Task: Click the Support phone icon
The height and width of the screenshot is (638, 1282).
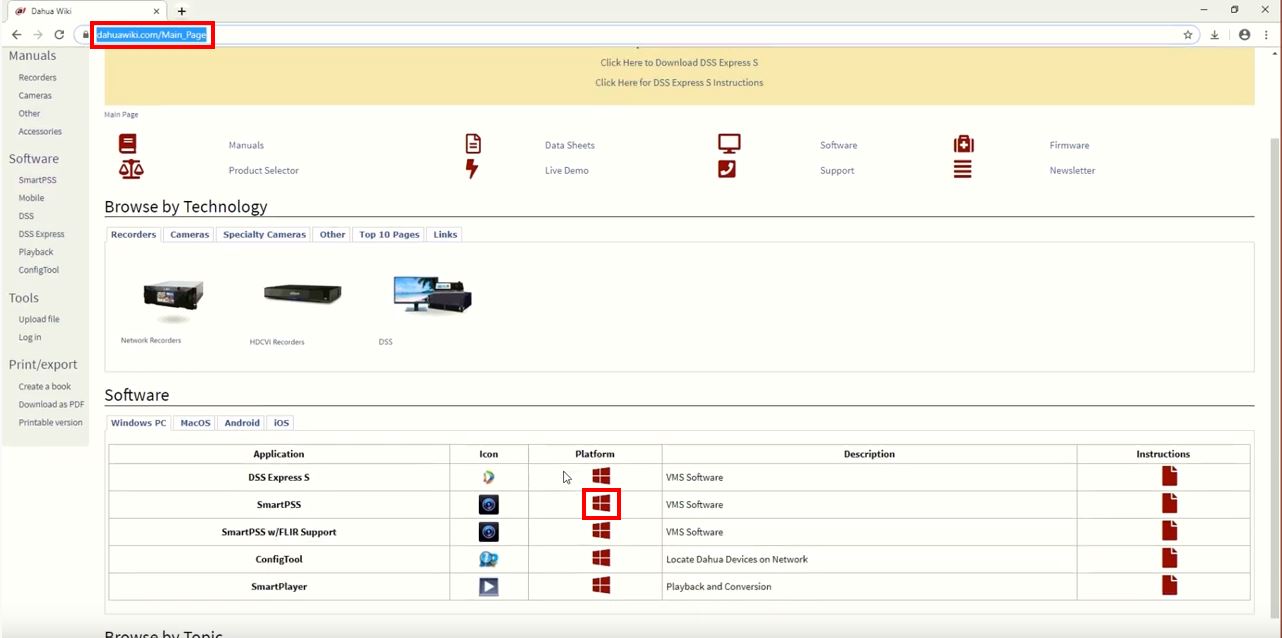Action: (x=727, y=169)
